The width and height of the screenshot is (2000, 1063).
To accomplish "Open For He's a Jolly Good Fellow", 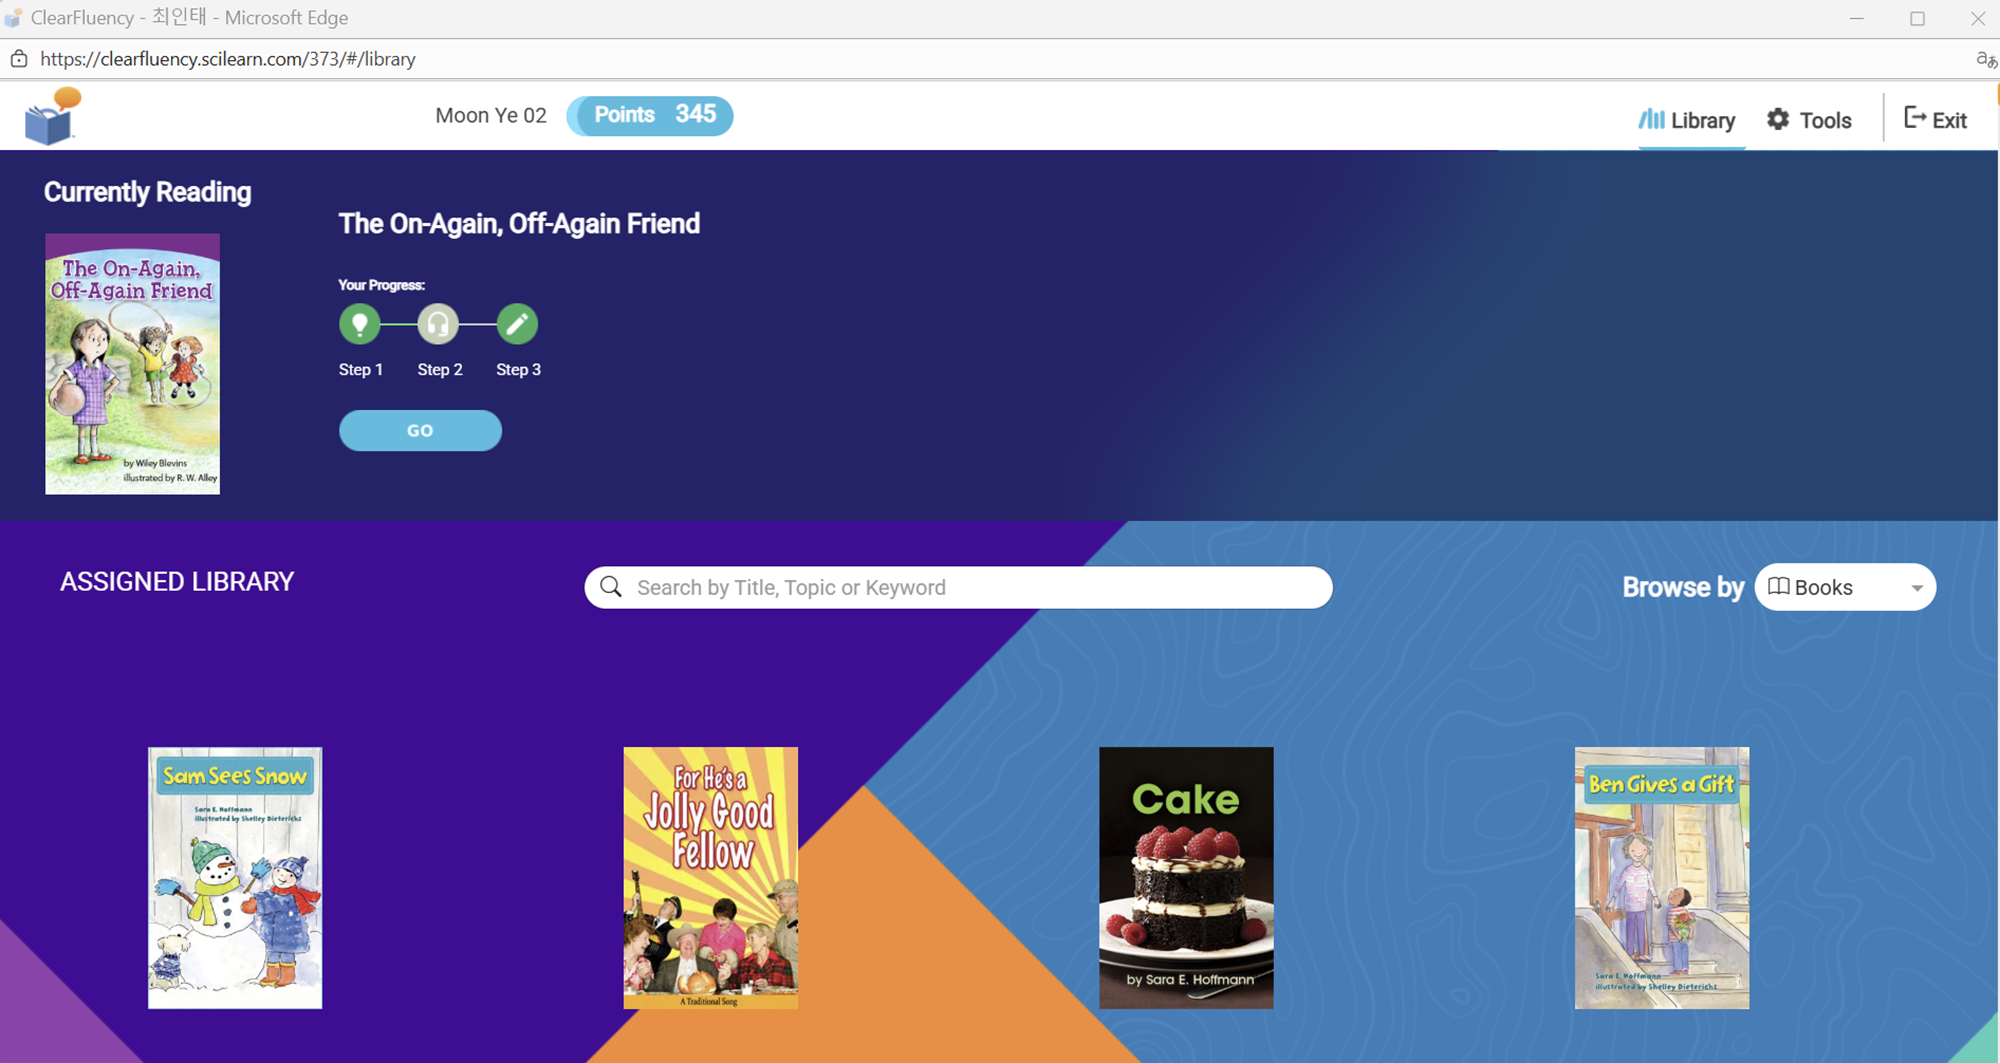I will pyautogui.click(x=711, y=877).
